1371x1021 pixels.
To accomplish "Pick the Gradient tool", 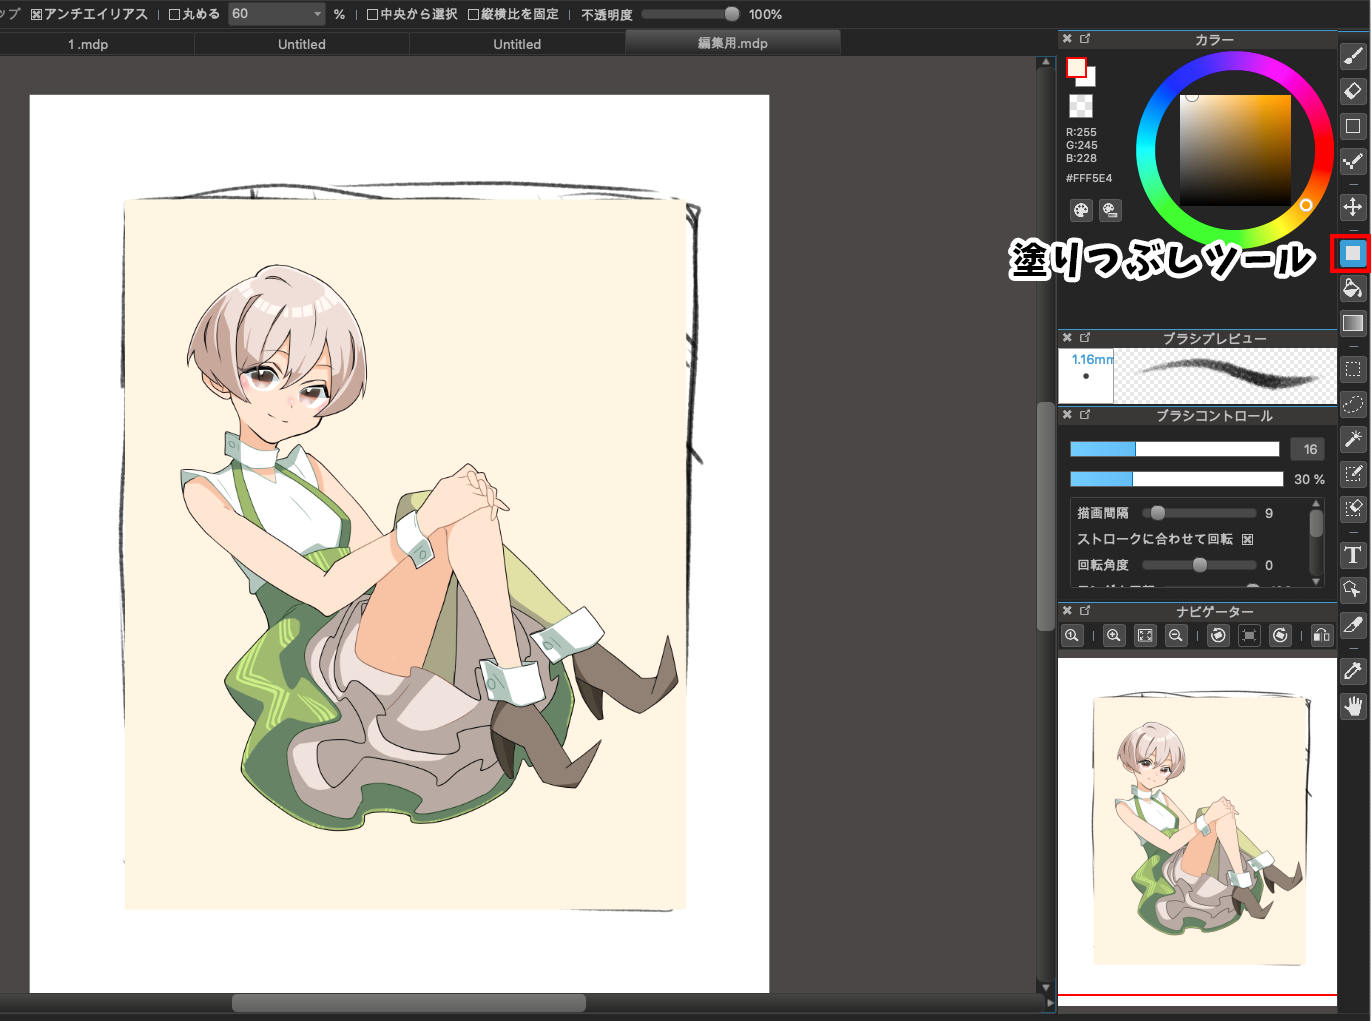I will point(1352,323).
